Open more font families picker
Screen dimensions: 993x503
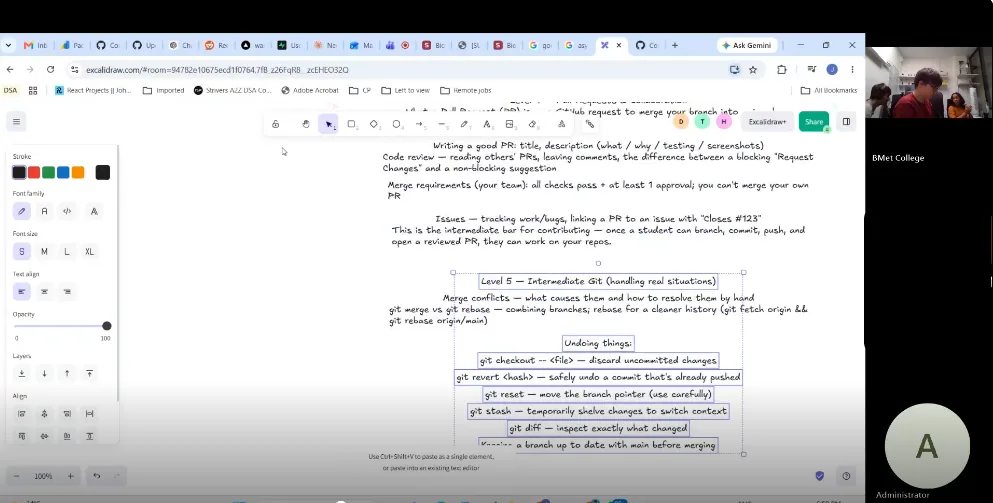pos(94,212)
